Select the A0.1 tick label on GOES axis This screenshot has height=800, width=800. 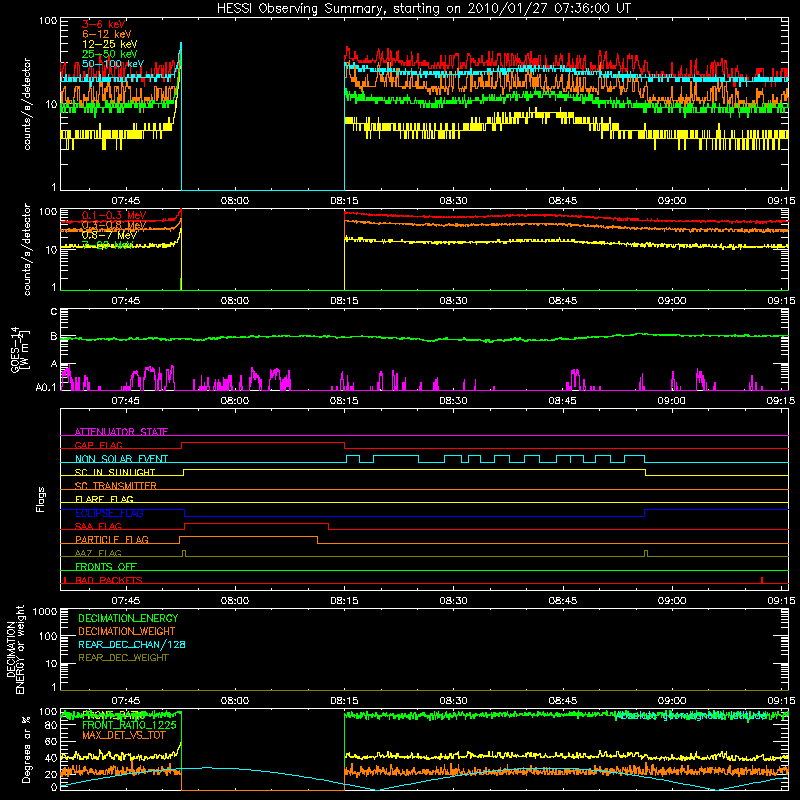coord(46,387)
